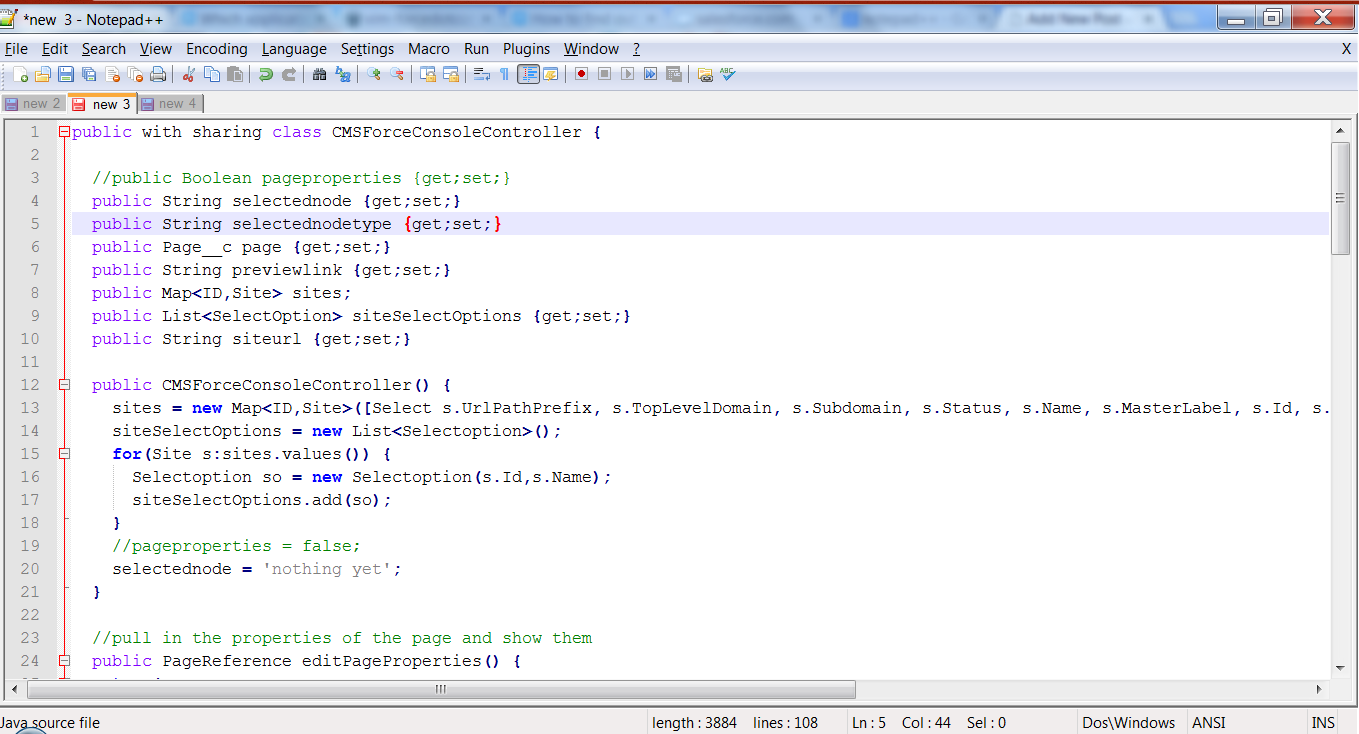1359x734 pixels.
Task: Click the horizontal scrollbar left arrow
Action: [x=14, y=689]
